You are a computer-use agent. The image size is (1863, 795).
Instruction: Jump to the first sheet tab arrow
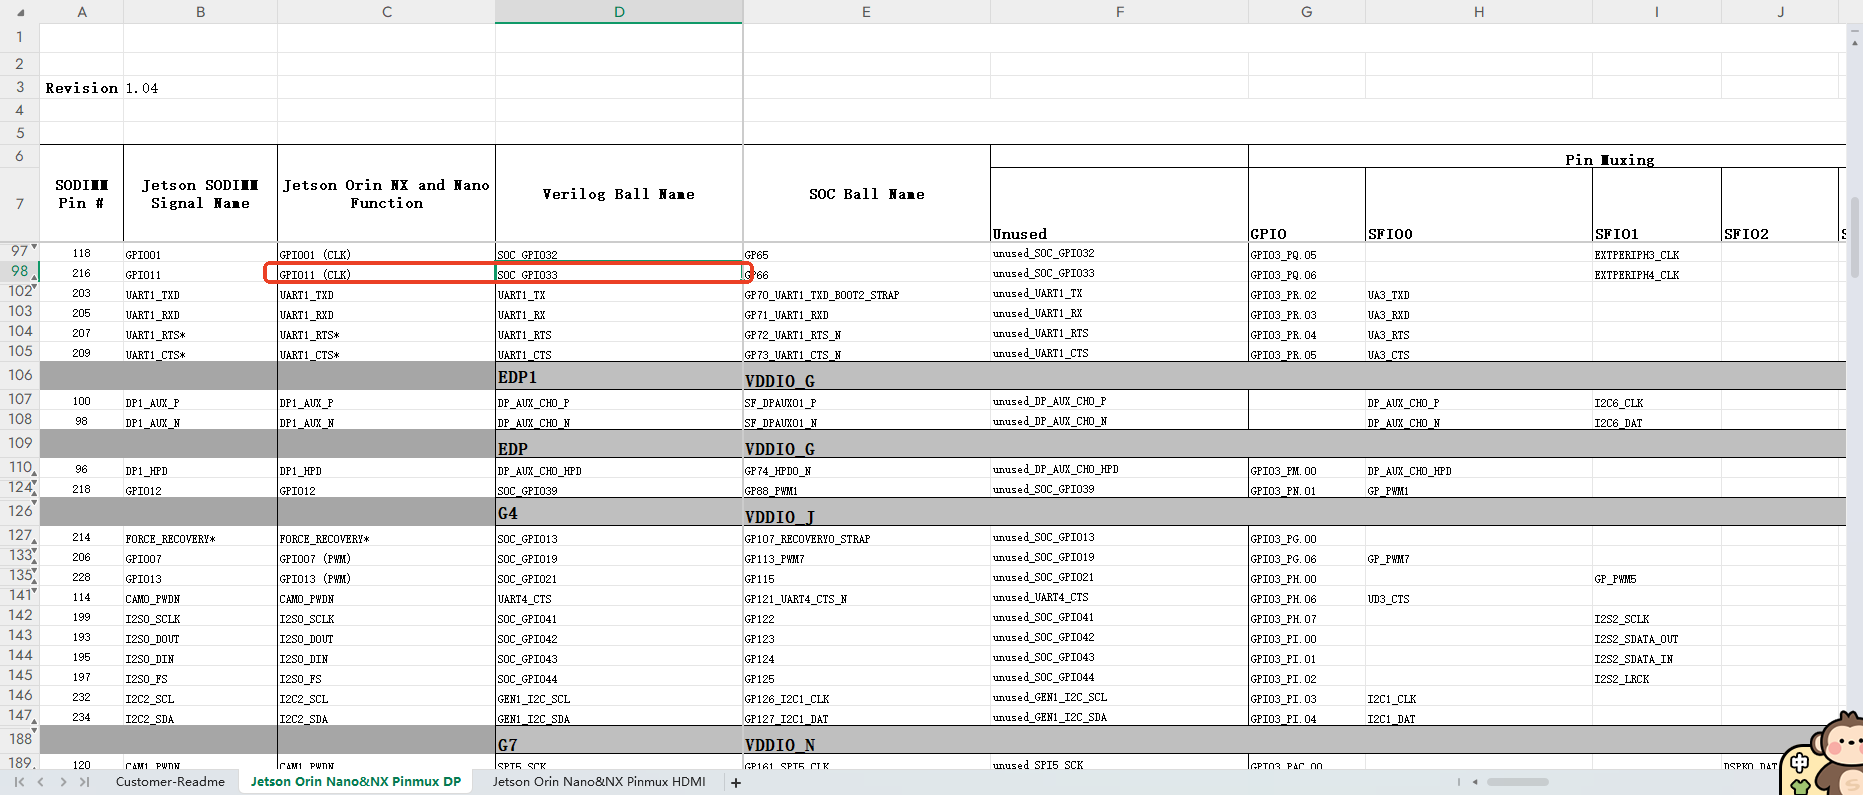tap(19, 782)
